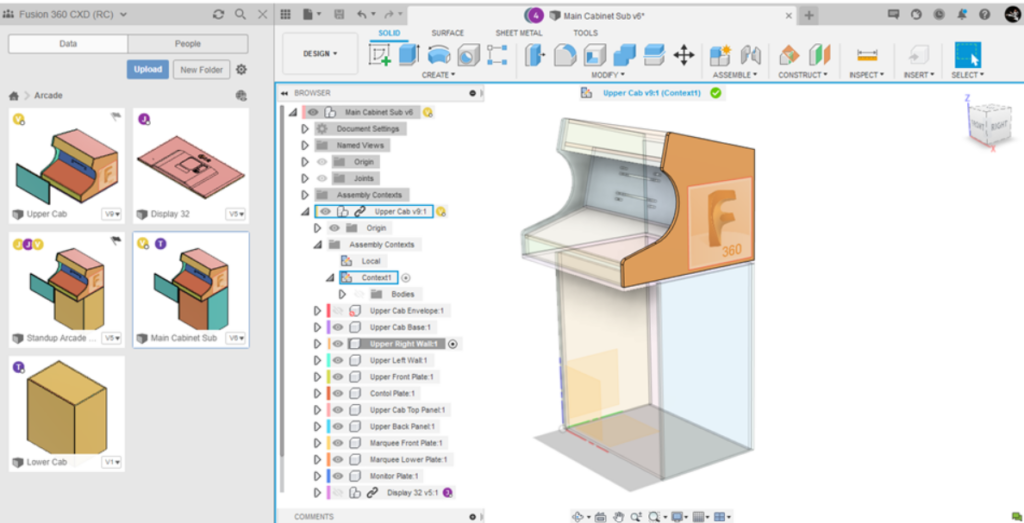Open the MODIFY menu
Screen dimensions: 1024x523
click(607, 75)
